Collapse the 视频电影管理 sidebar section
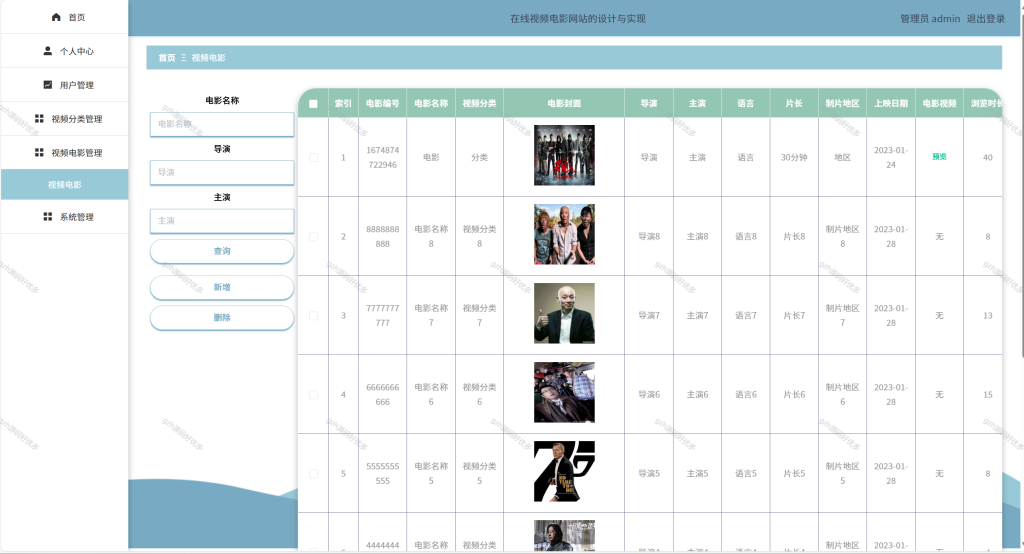The width and height of the screenshot is (1024, 554). point(65,153)
